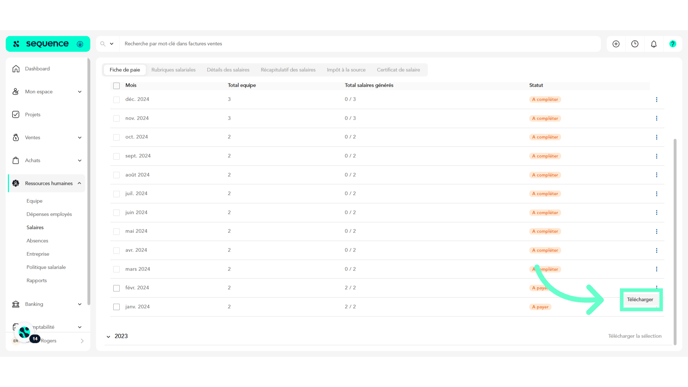The width and height of the screenshot is (688, 387).
Task: Check the sept. 2024 row checkbox
Action: [x=116, y=156]
